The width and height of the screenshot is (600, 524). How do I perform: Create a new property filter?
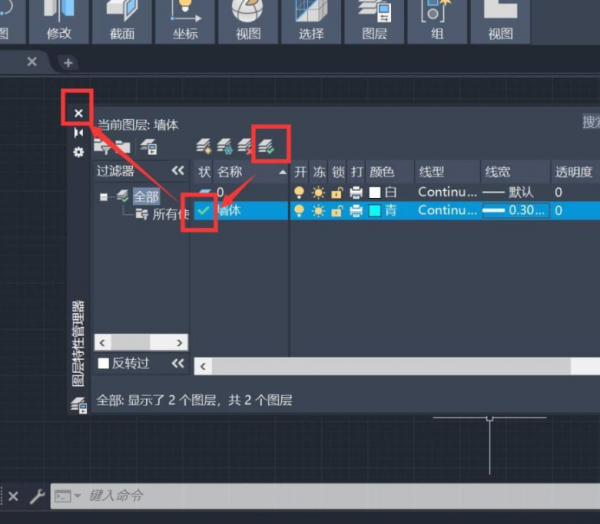[102, 147]
